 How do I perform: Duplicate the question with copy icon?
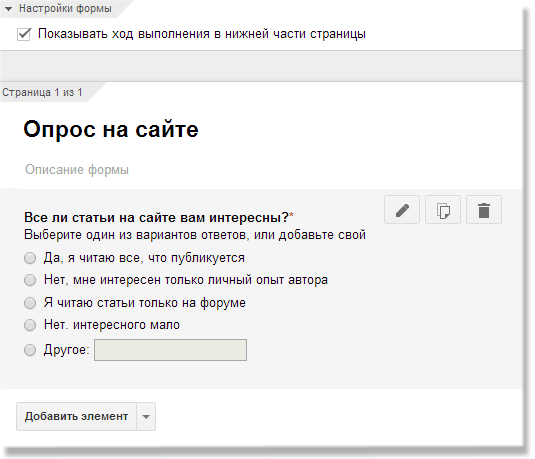pos(443,210)
